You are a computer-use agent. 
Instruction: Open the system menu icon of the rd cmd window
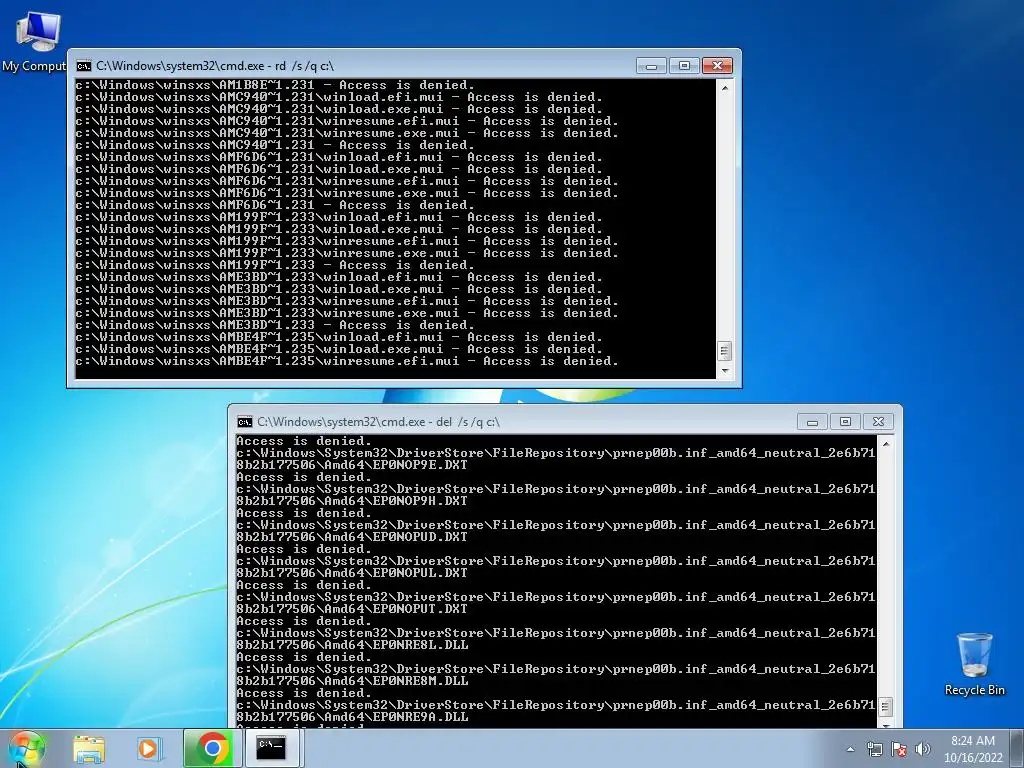(x=84, y=65)
